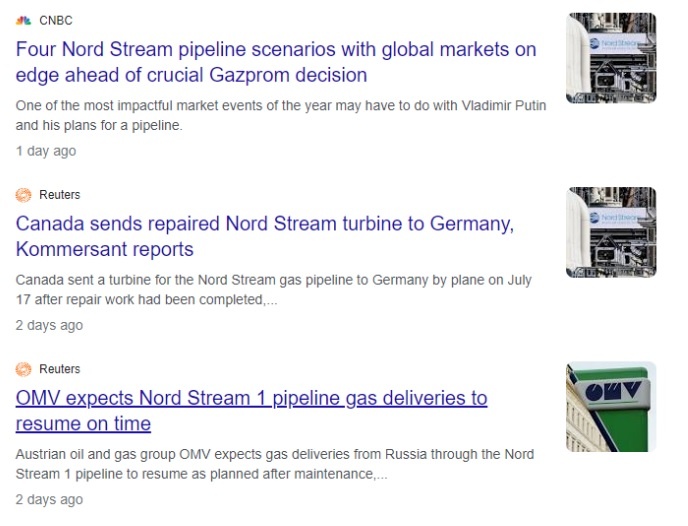Click the second Reuters logo icon
The image size is (688, 526).
tap(24, 369)
